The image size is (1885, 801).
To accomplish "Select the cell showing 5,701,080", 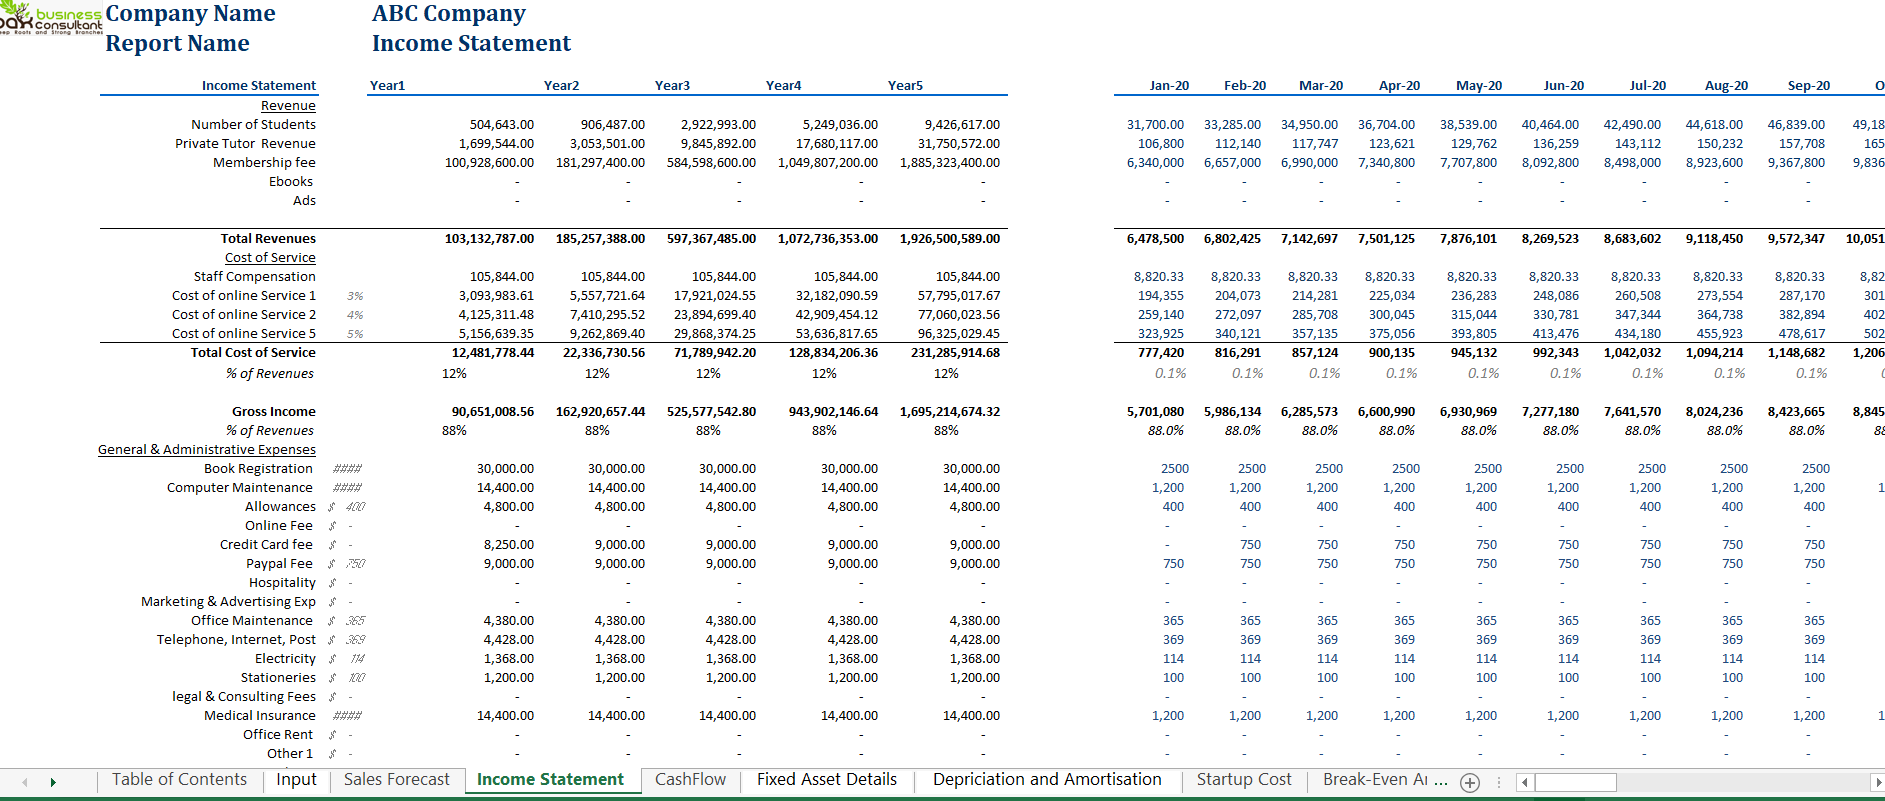I will (1155, 412).
